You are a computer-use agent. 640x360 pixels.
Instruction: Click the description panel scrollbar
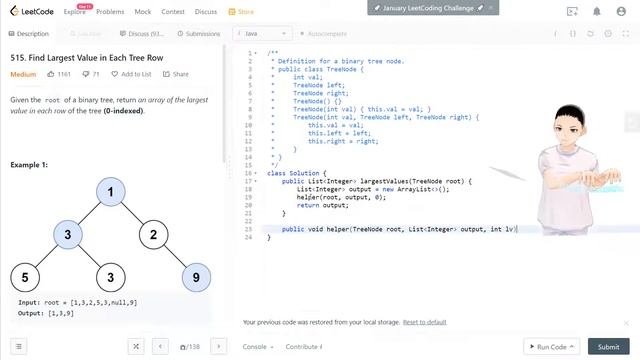tap(224, 104)
